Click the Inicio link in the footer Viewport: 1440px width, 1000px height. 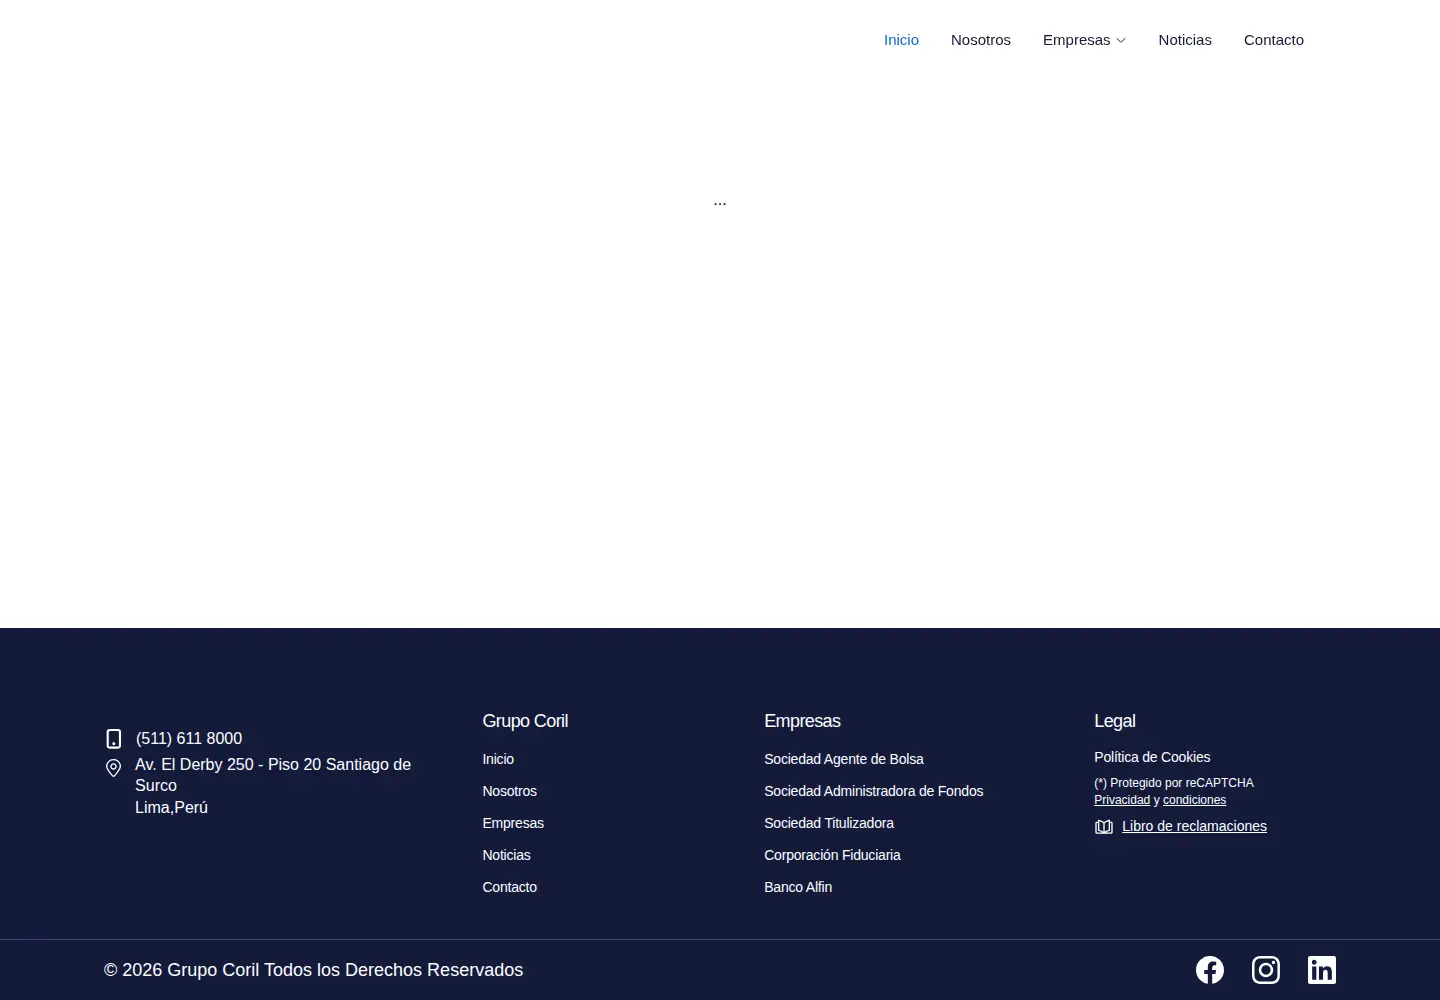pyautogui.click(x=498, y=759)
